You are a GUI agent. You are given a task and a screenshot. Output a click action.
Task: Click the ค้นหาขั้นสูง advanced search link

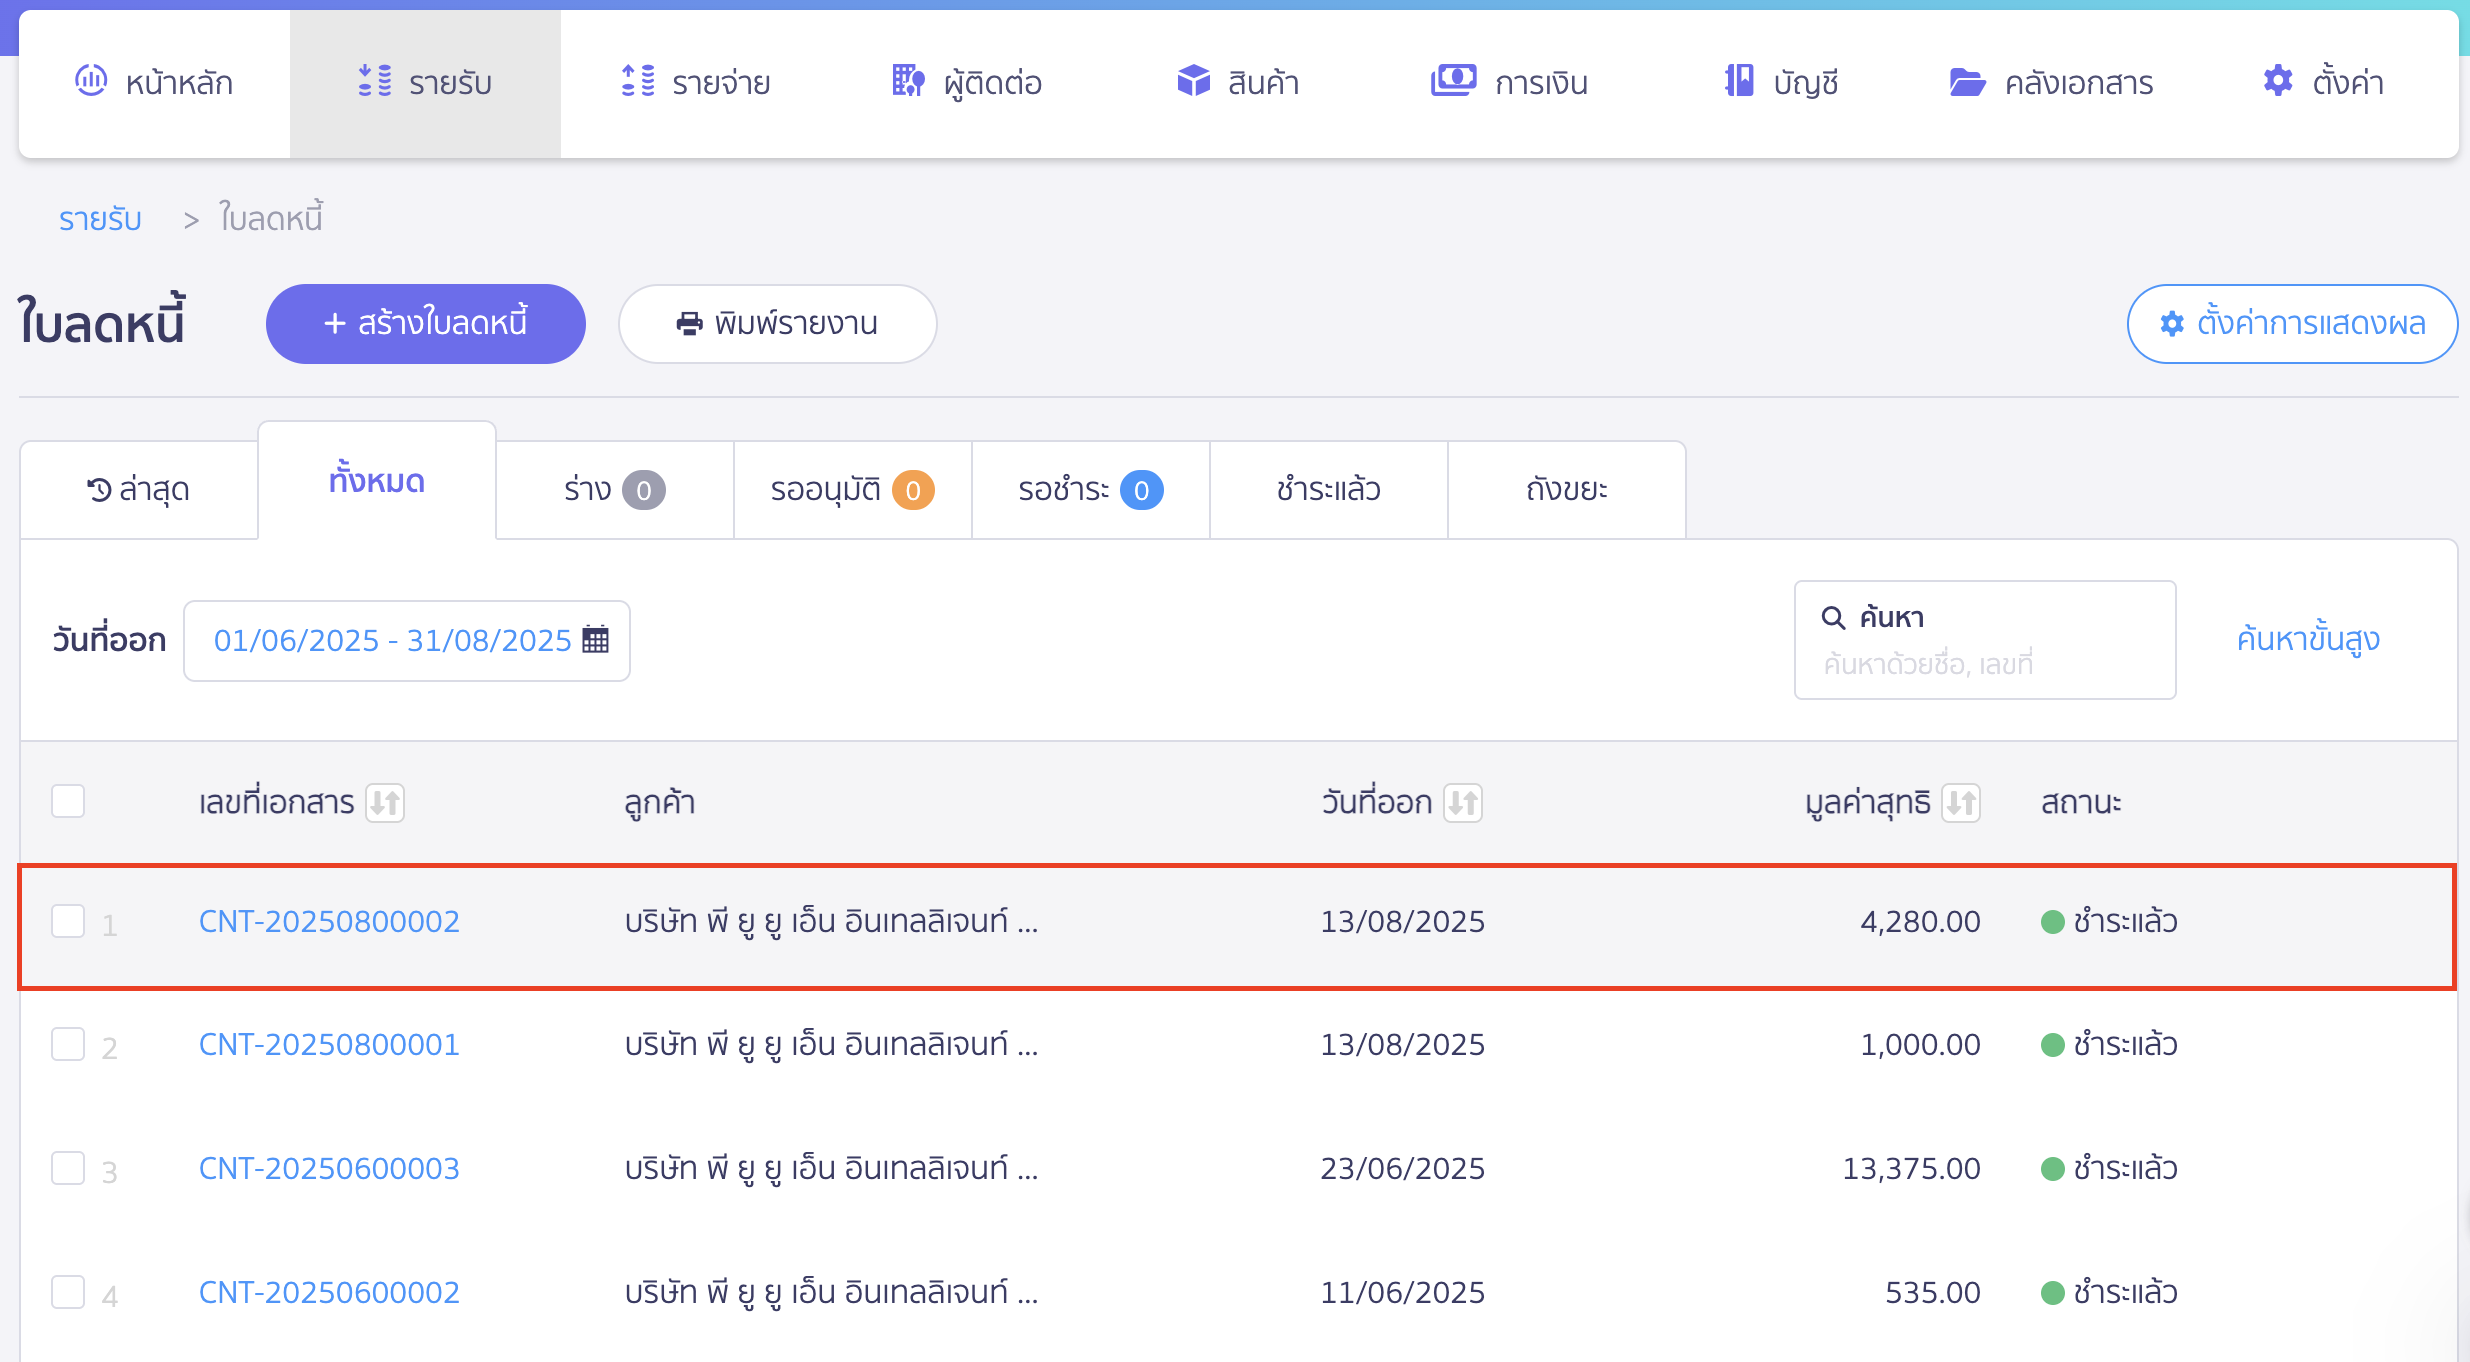[x=2308, y=639]
